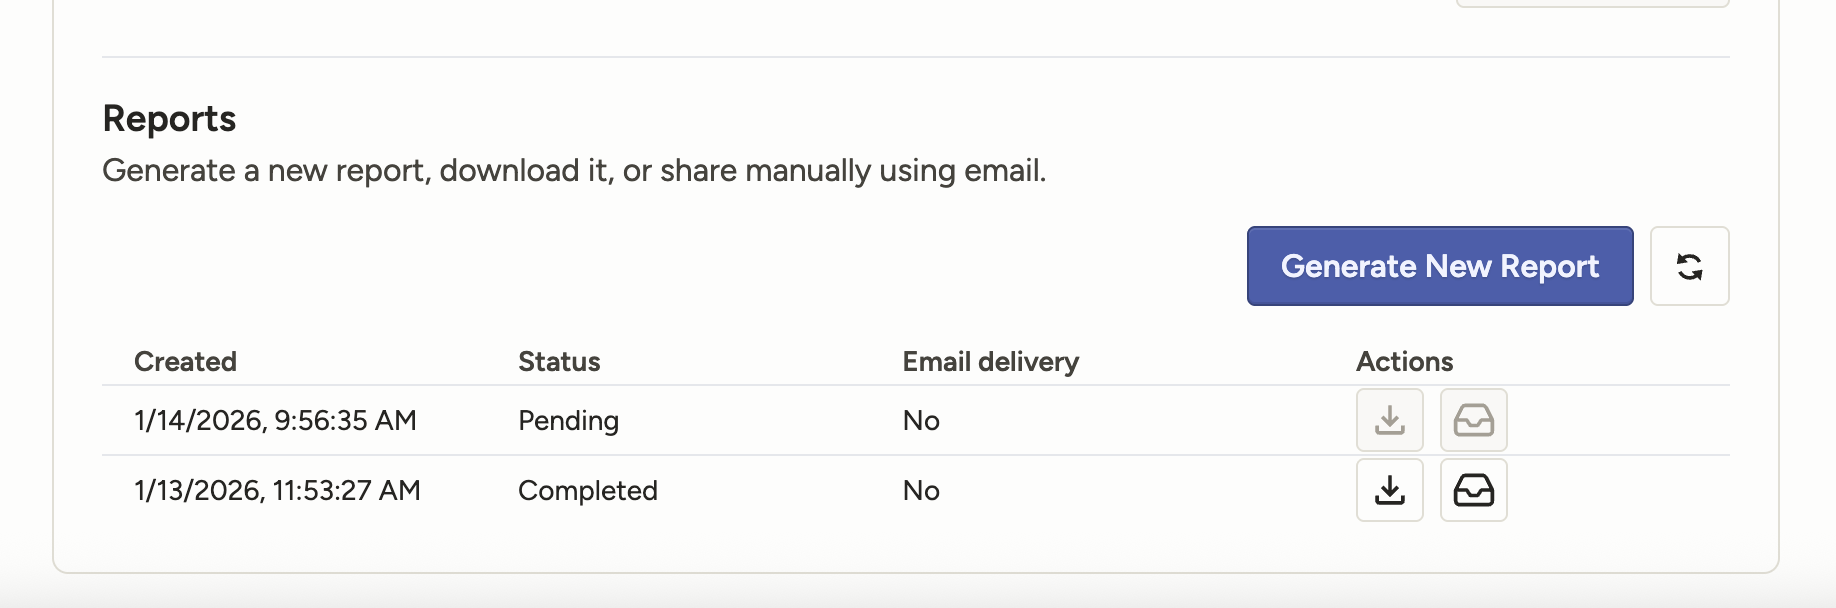Select the completed report row from 1/13/2026
The image size is (1836, 608).
(x=279, y=490)
